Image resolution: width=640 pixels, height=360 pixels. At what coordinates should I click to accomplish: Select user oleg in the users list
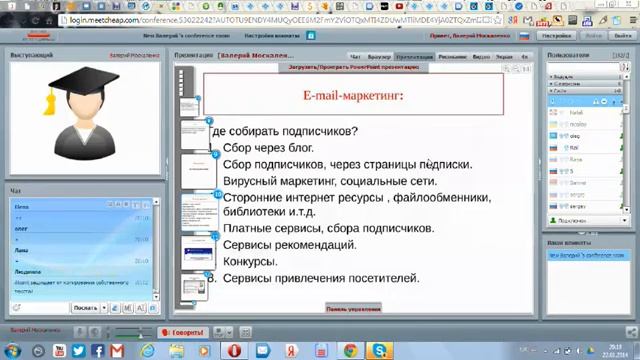point(585,136)
